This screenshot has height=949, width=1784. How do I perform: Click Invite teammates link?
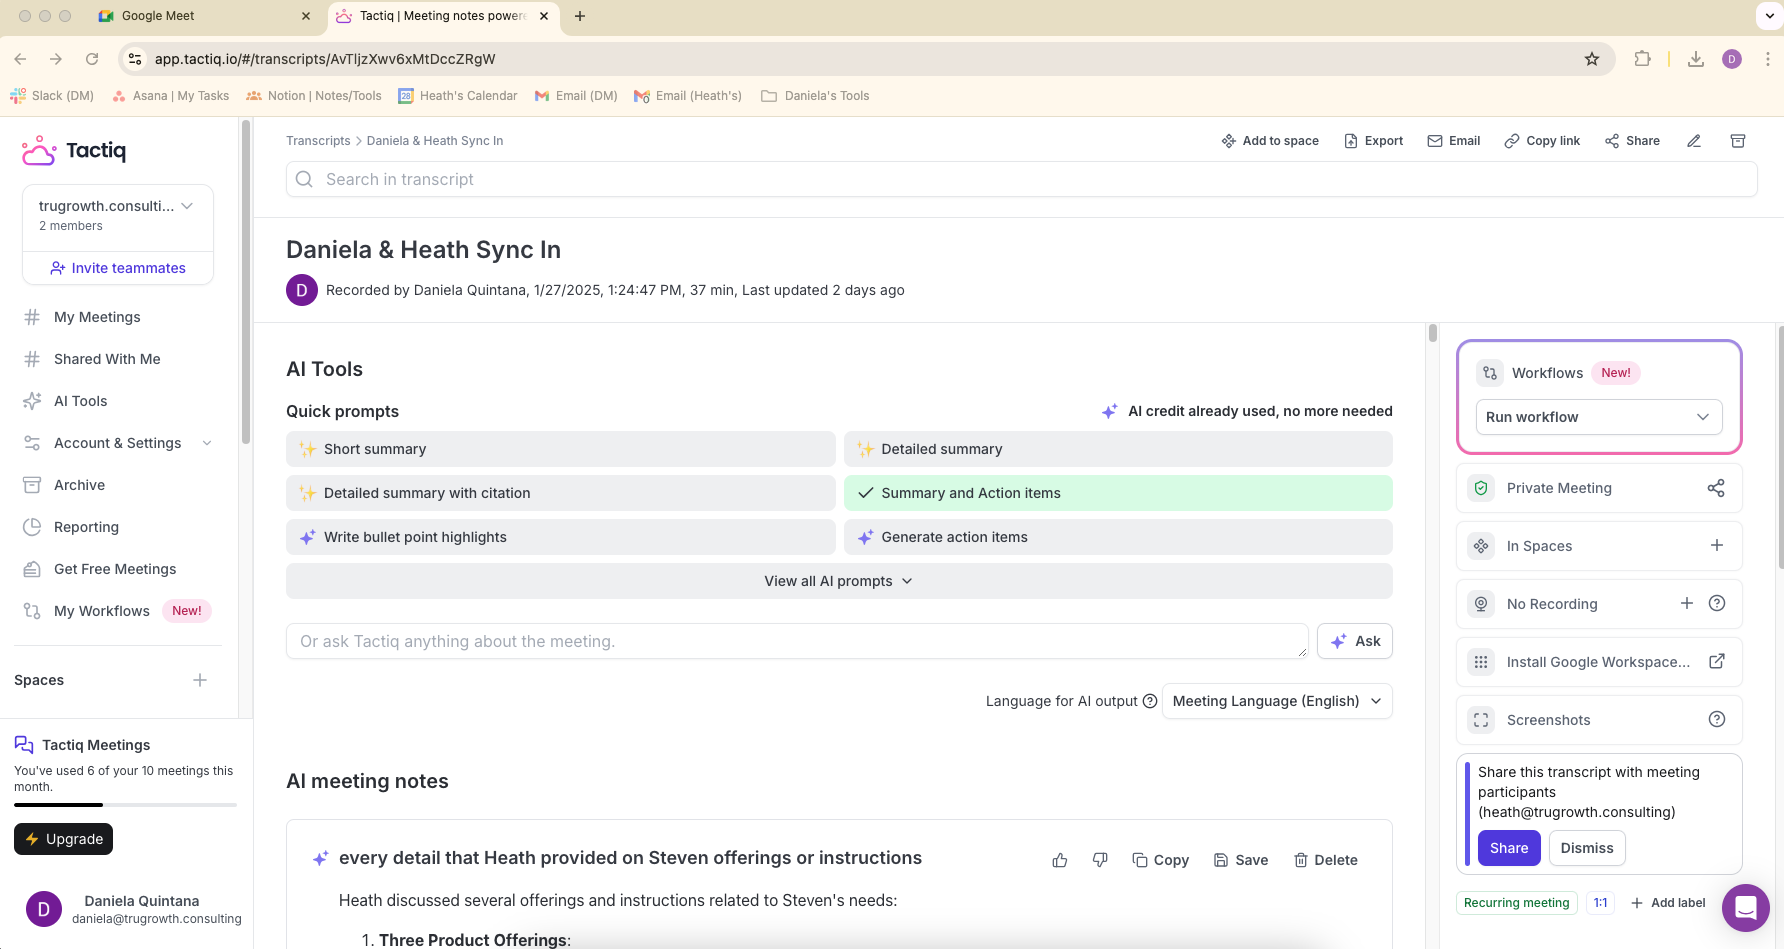pyautogui.click(x=118, y=268)
